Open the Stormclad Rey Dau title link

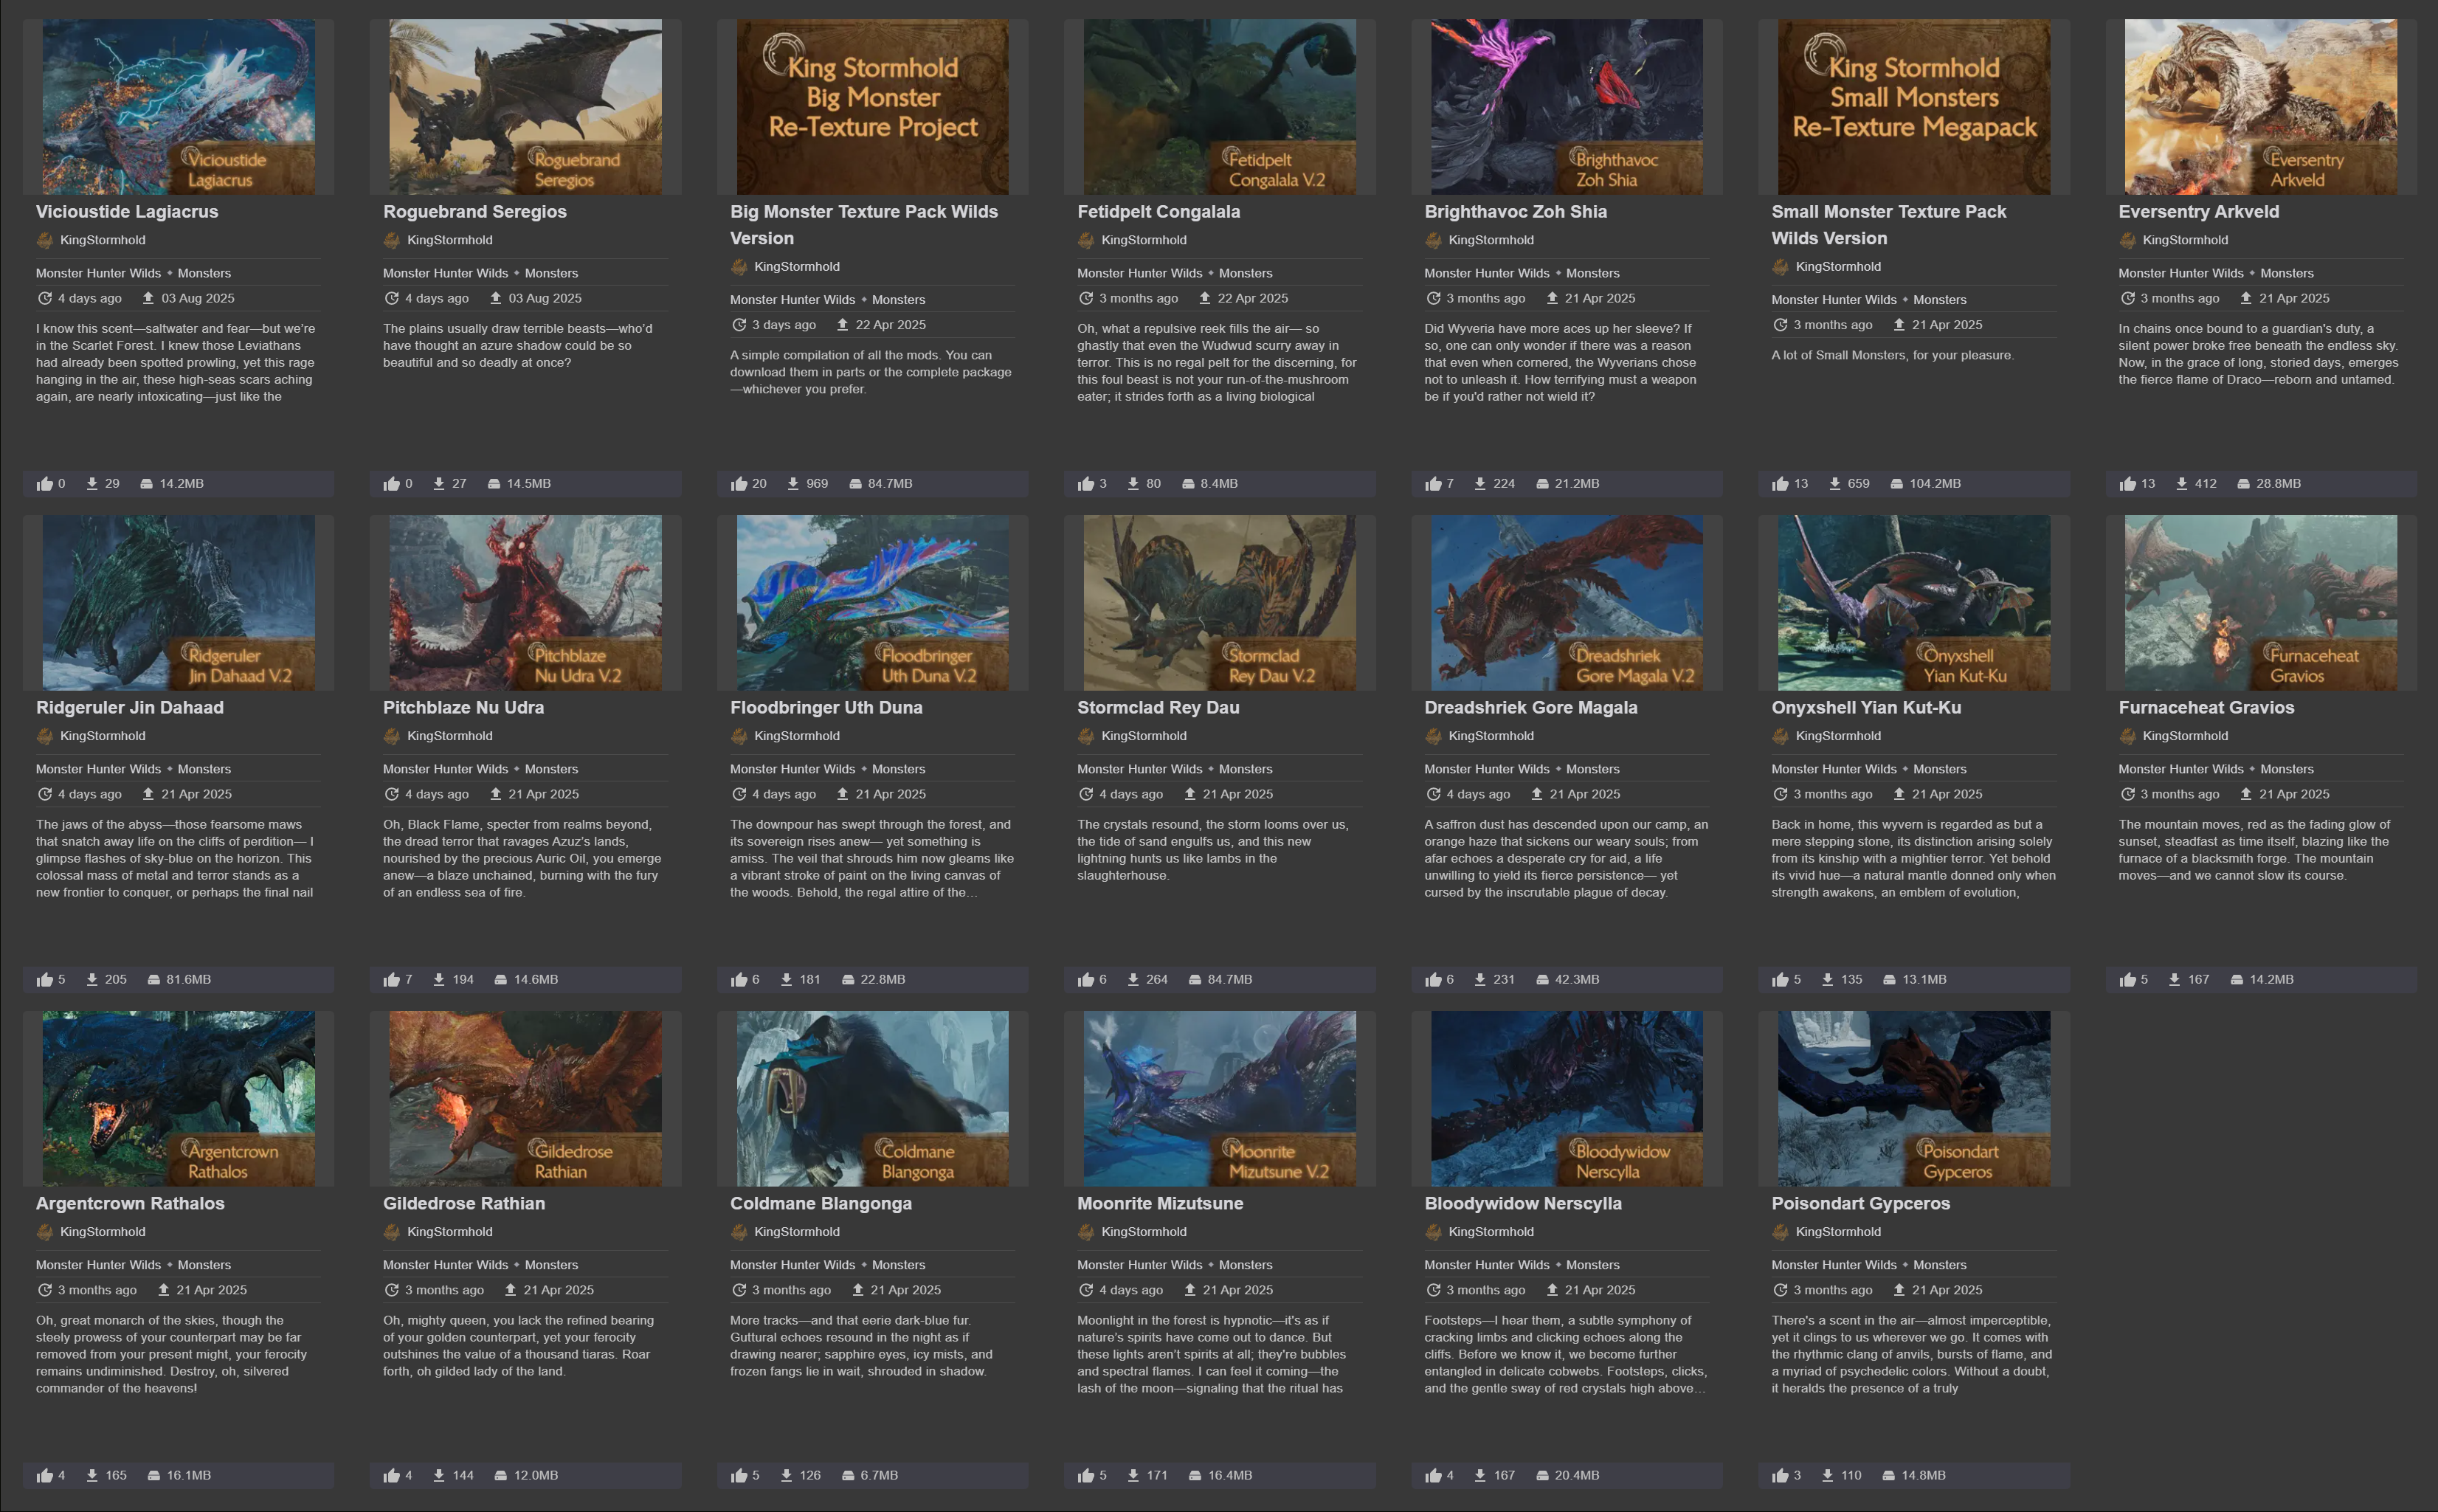pos(1158,707)
